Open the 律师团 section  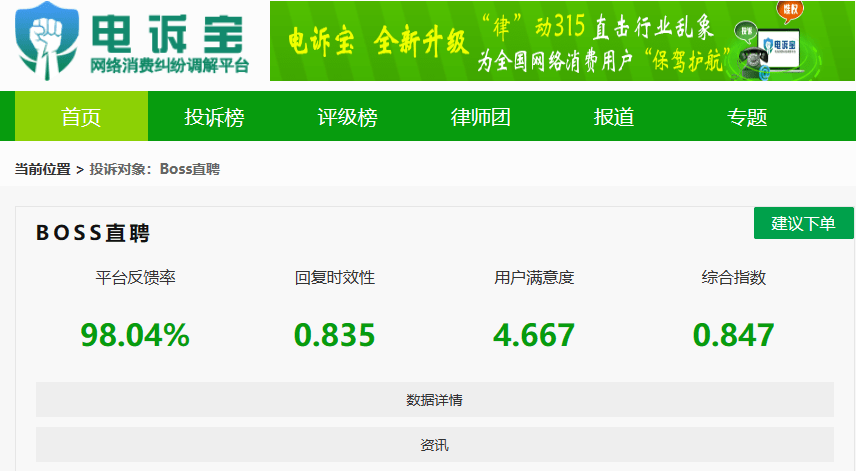point(481,117)
